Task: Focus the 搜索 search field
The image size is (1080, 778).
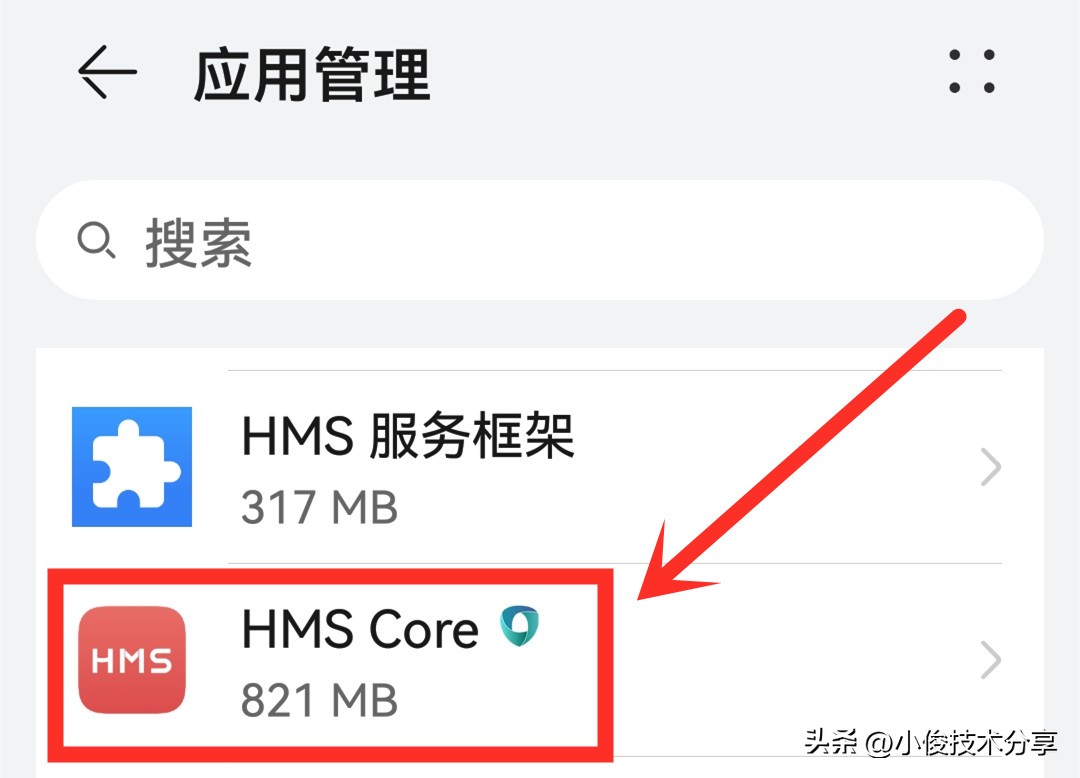Action: [540, 240]
